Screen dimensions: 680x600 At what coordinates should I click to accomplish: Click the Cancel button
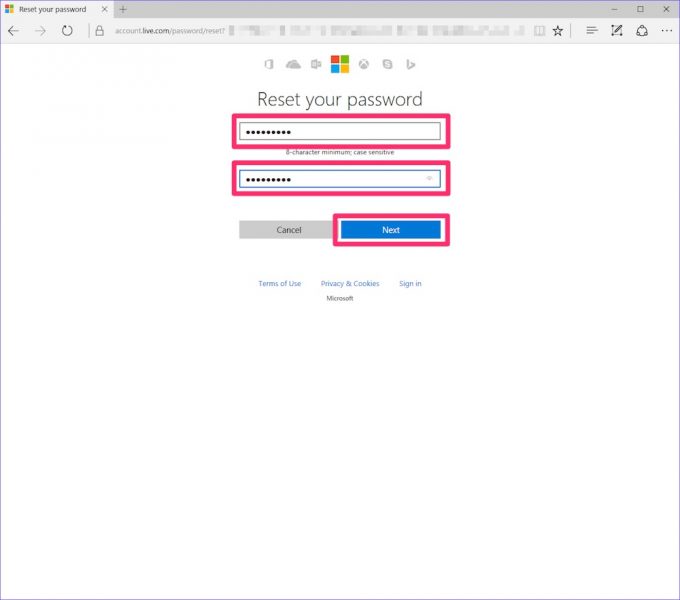[x=289, y=230]
